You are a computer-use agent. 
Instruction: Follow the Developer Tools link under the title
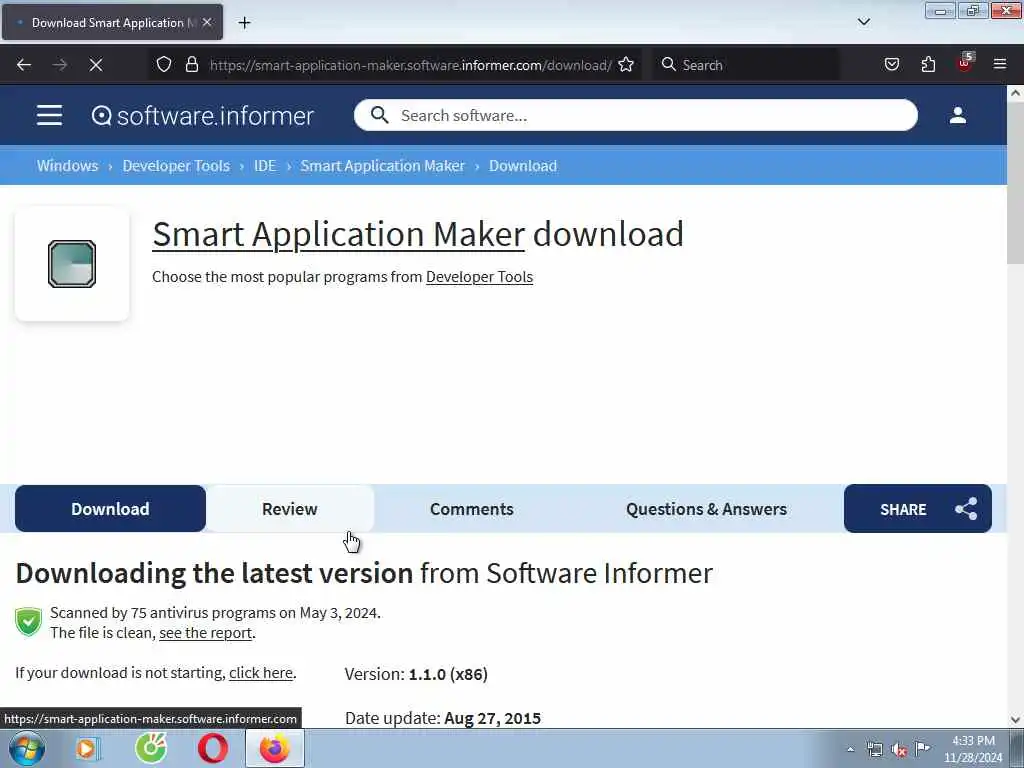click(479, 277)
